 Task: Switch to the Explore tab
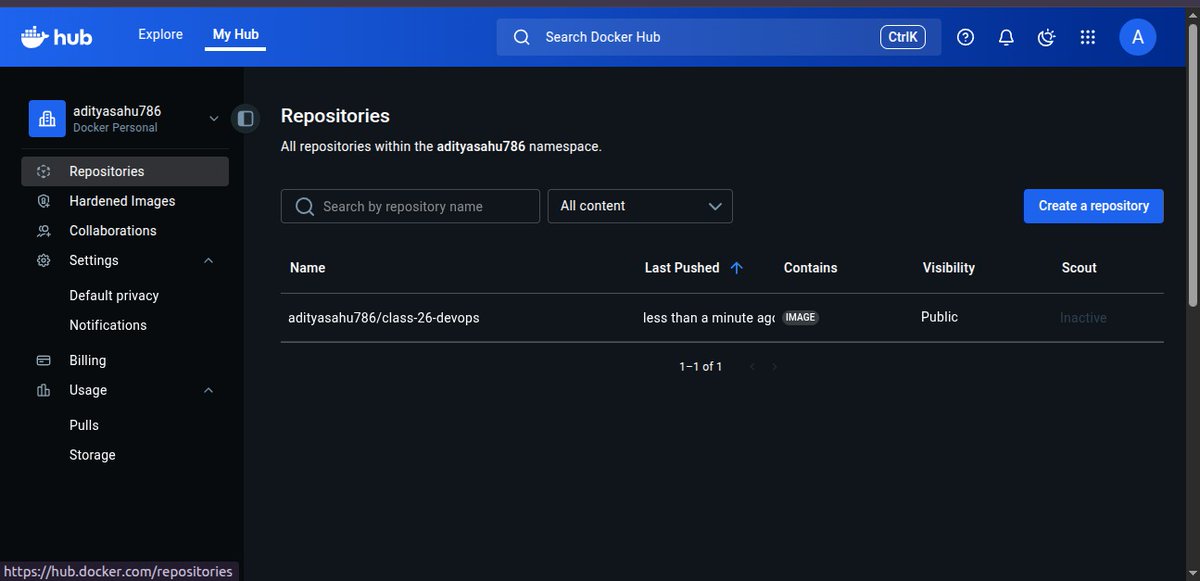(160, 35)
